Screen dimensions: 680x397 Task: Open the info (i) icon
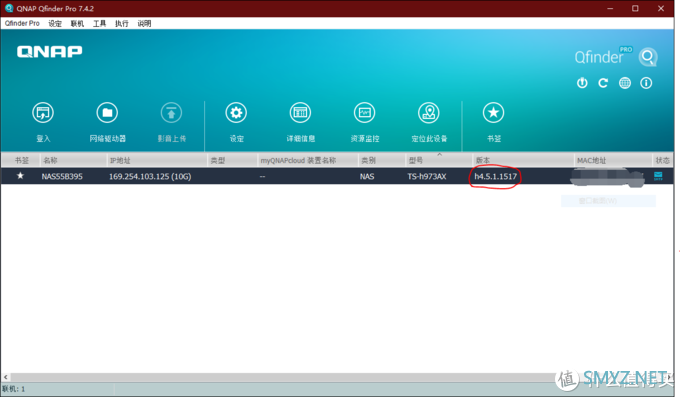pyautogui.click(x=646, y=83)
